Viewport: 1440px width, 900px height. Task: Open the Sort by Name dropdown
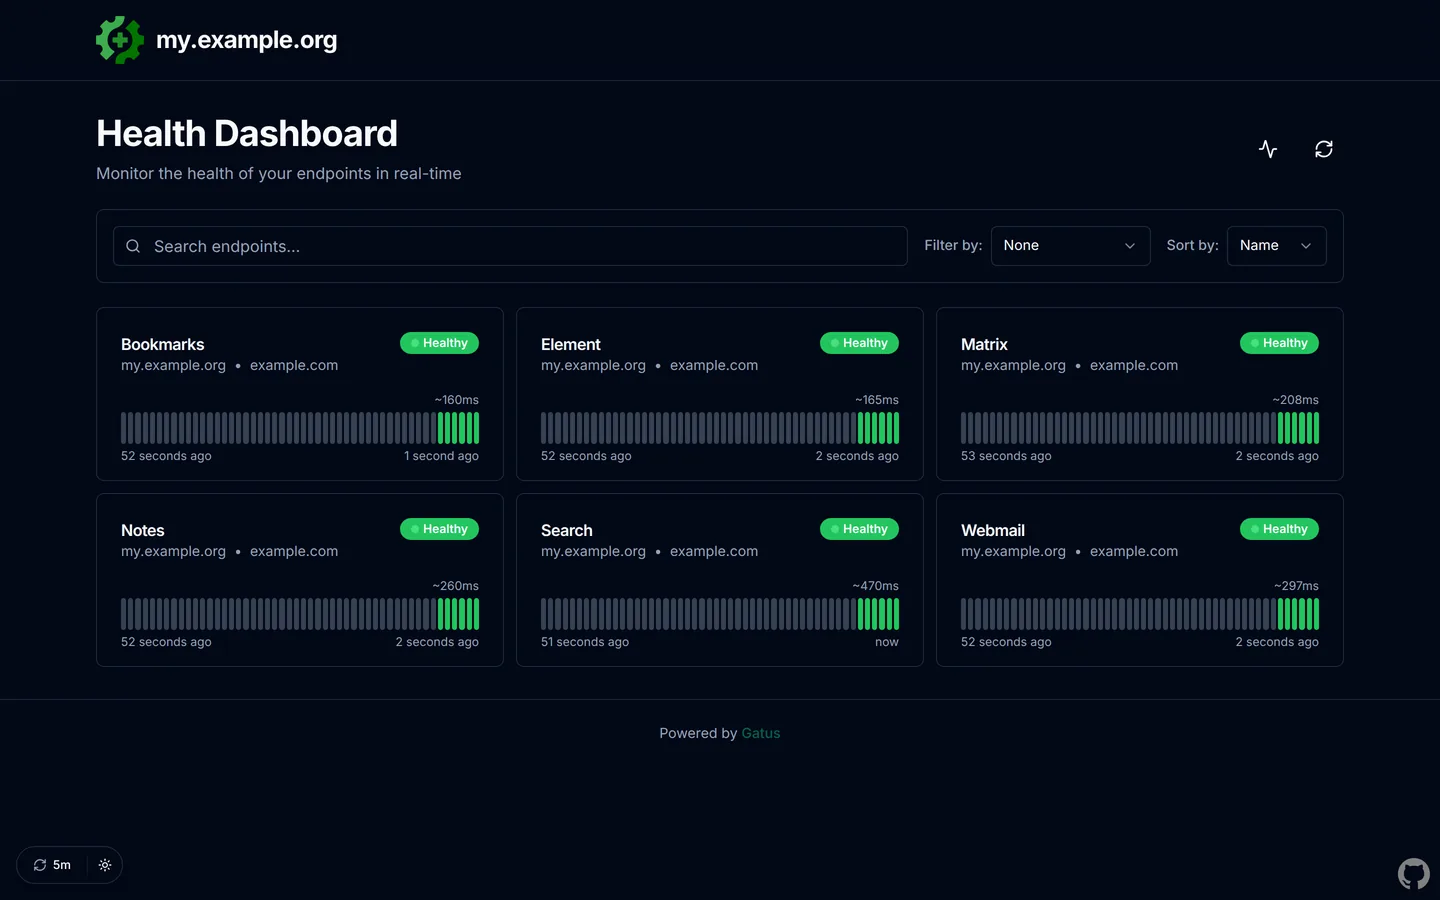pyautogui.click(x=1276, y=246)
